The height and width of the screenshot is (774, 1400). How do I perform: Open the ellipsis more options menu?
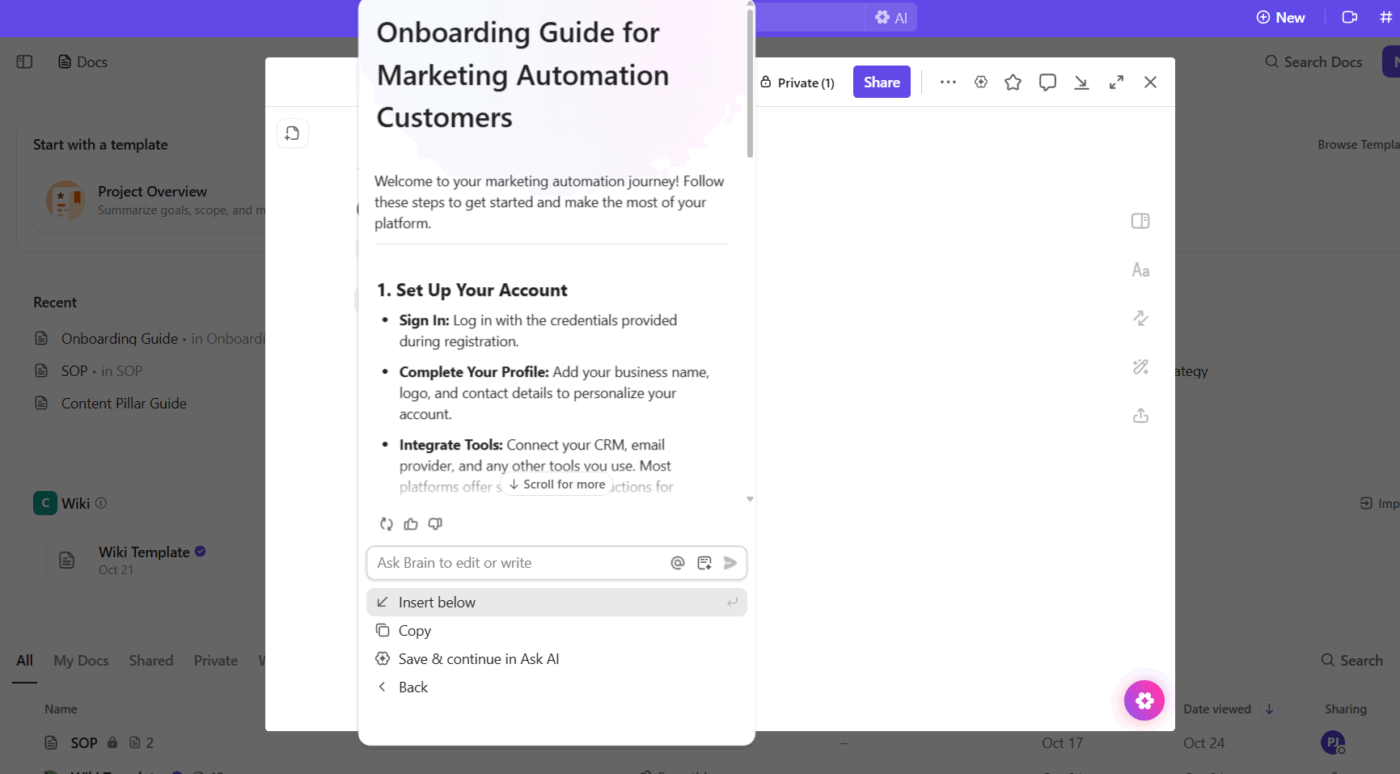coord(947,82)
